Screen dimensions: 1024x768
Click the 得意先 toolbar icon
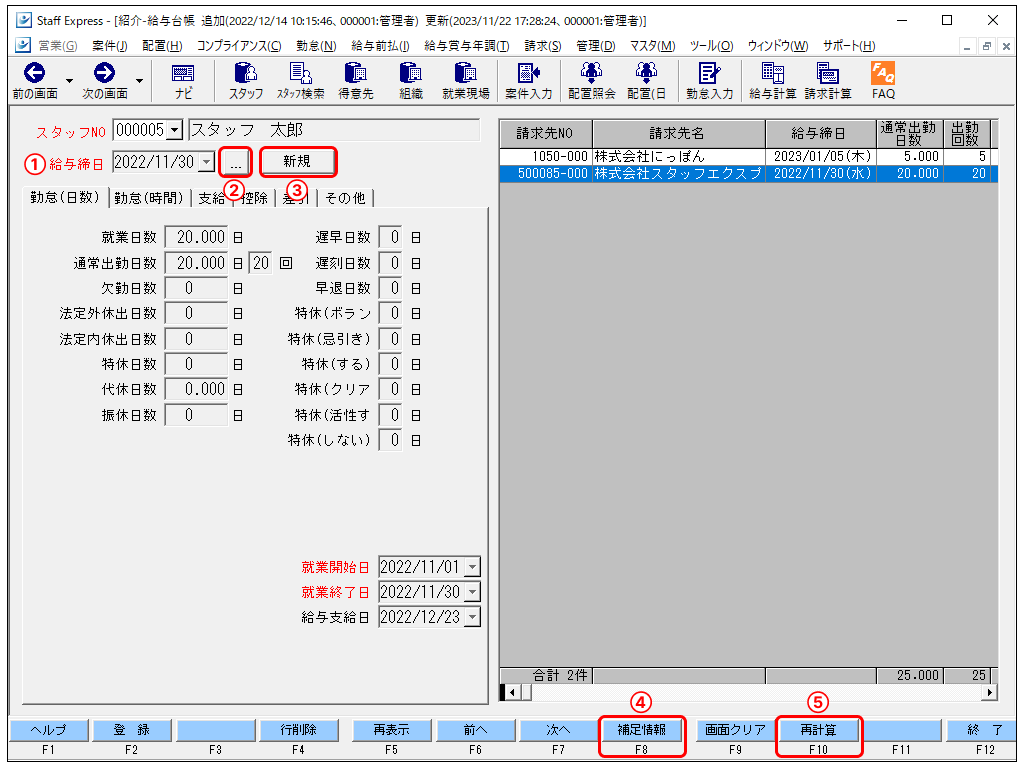click(x=355, y=80)
